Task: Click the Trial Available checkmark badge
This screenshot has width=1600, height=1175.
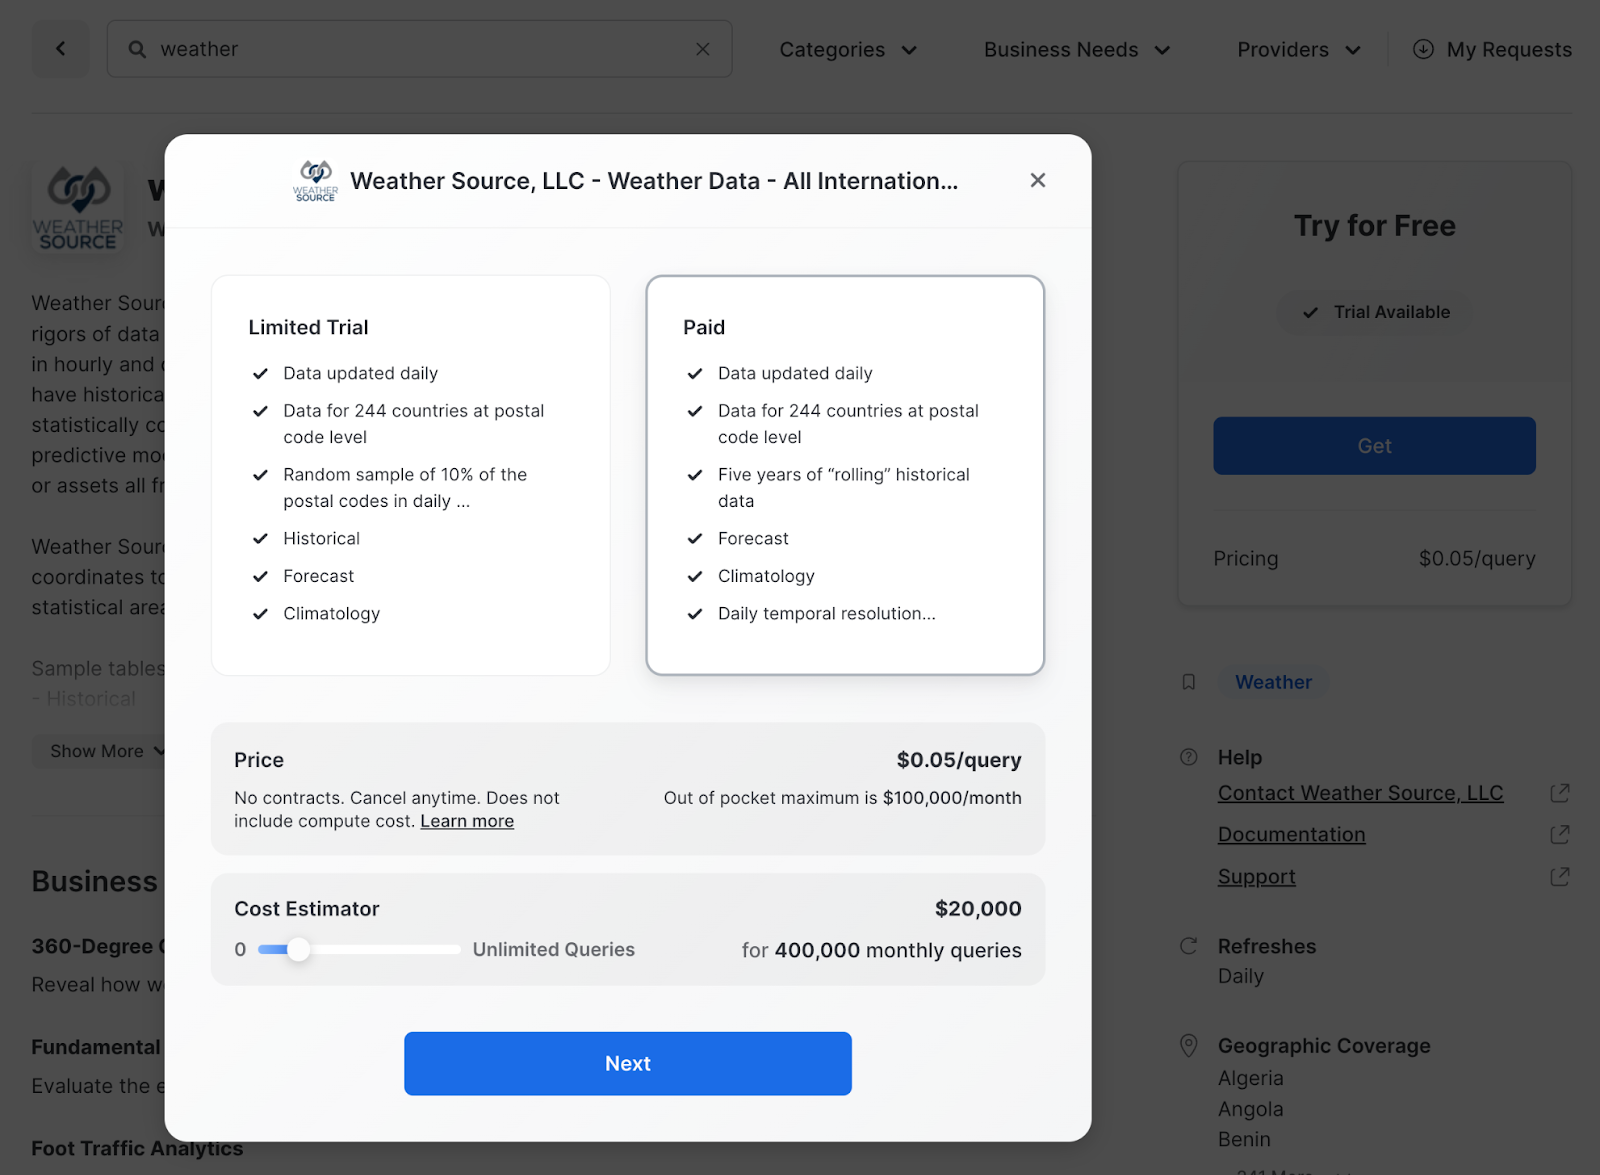Action: coord(1375,312)
